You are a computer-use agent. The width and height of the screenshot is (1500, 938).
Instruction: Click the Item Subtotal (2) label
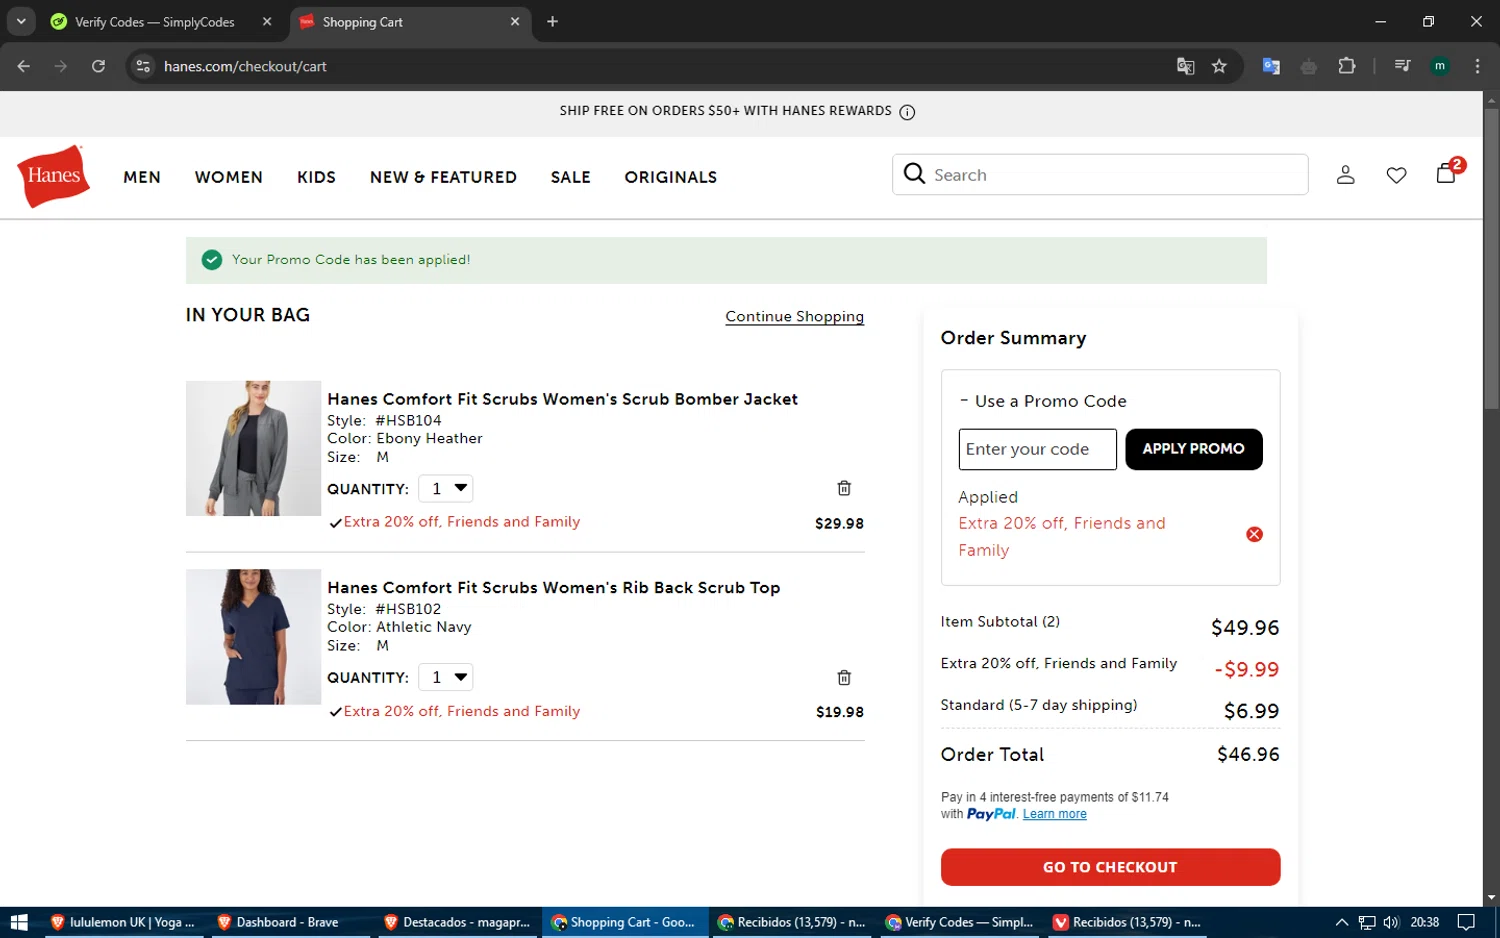[1000, 622]
